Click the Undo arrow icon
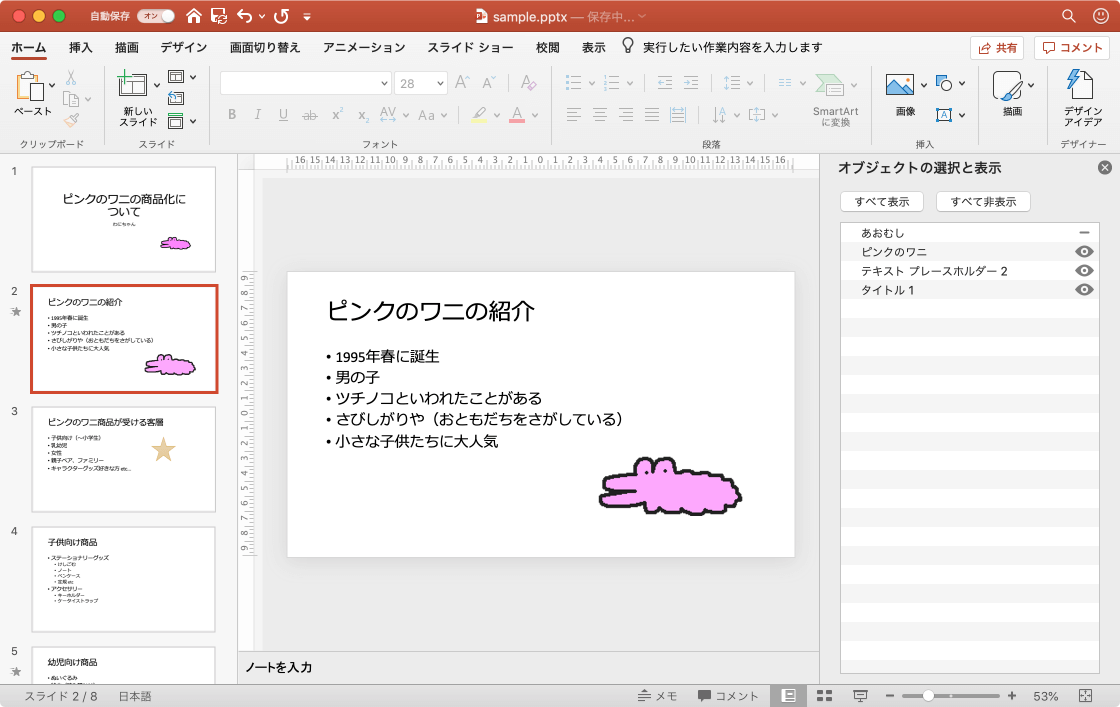 (x=245, y=16)
